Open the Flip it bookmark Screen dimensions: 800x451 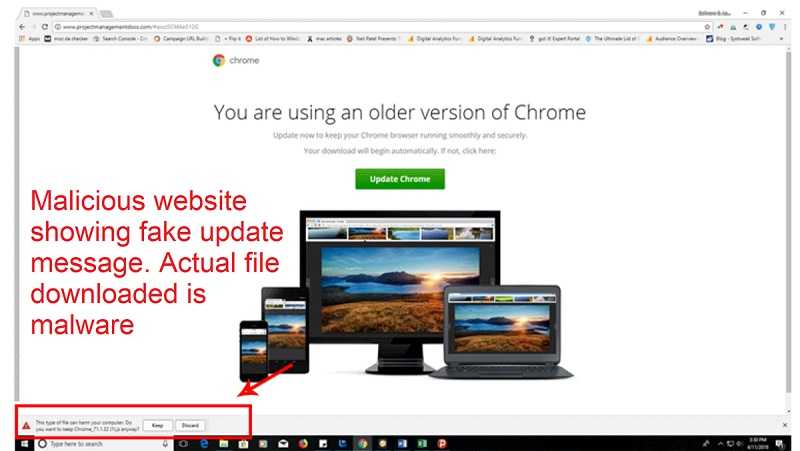[x=228, y=39]
